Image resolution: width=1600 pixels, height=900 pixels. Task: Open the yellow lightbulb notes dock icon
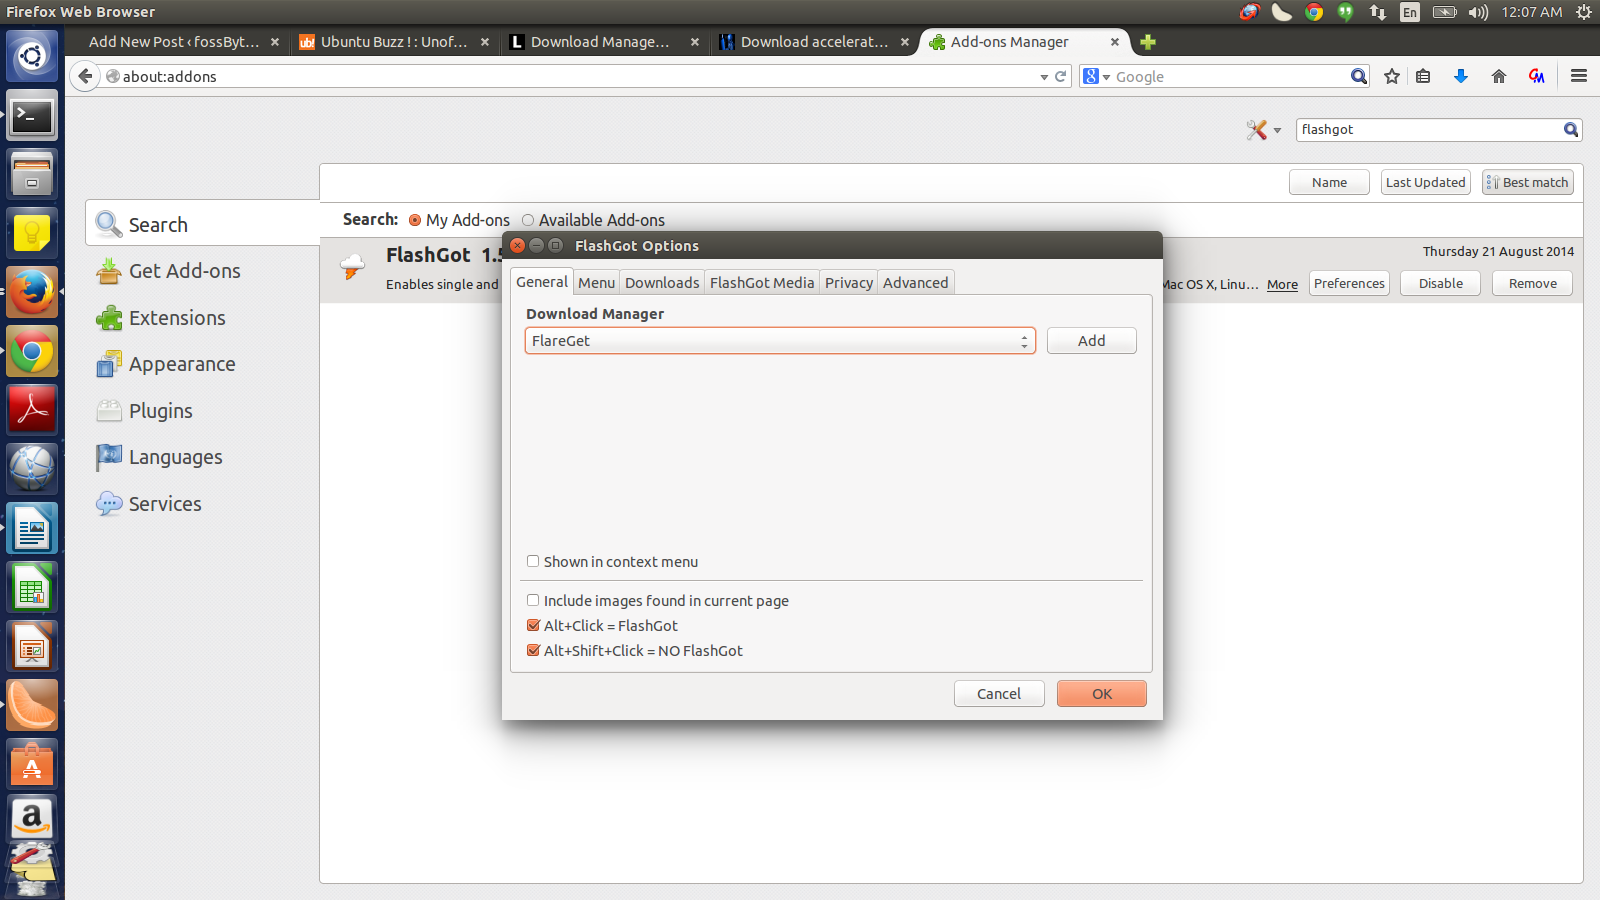tap(32, 234)
